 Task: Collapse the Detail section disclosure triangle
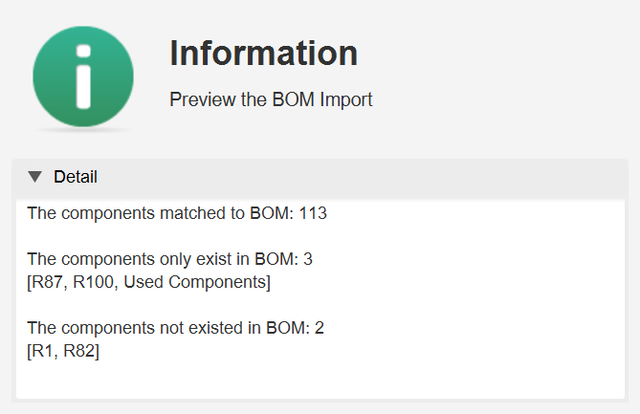pos(35,177)
